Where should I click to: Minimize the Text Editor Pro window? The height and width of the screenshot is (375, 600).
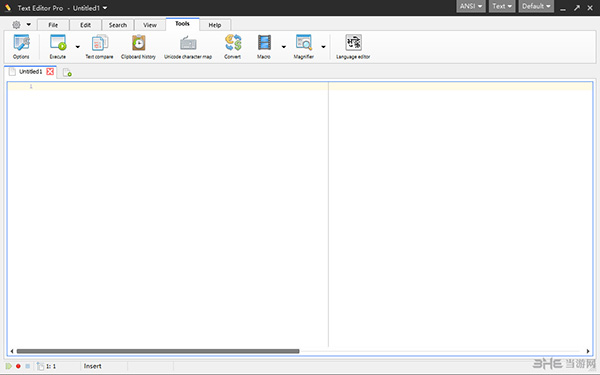[563, 8]
